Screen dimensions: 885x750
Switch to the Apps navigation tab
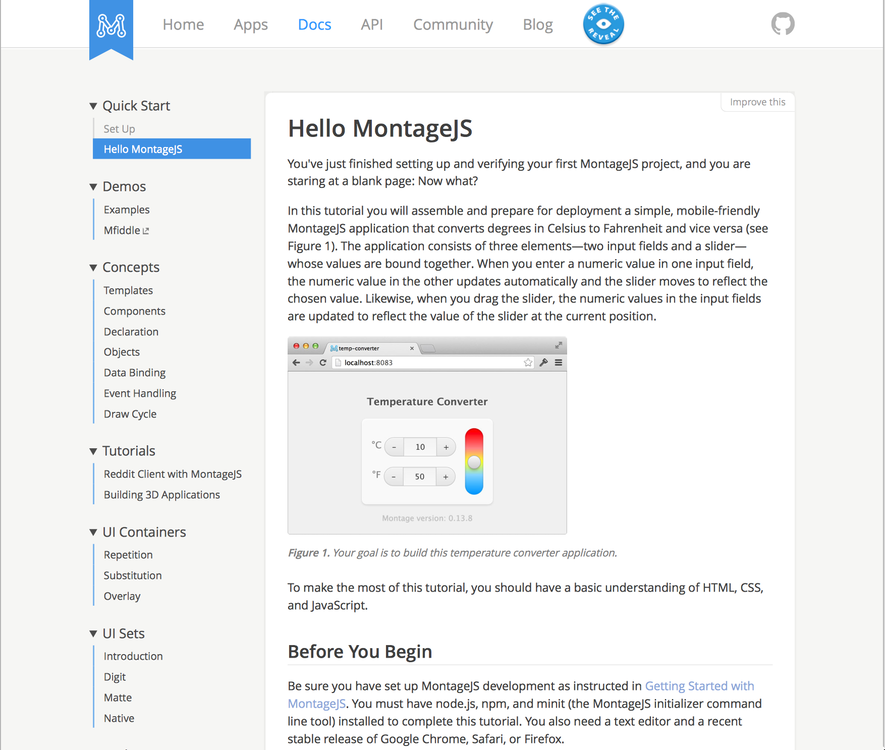tap(250, 24)
